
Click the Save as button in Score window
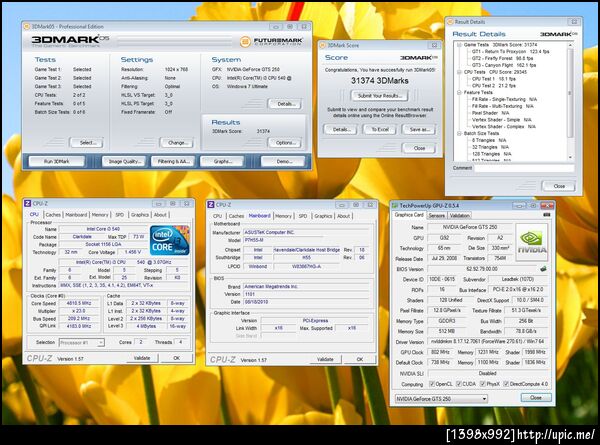tap(419, 129)
